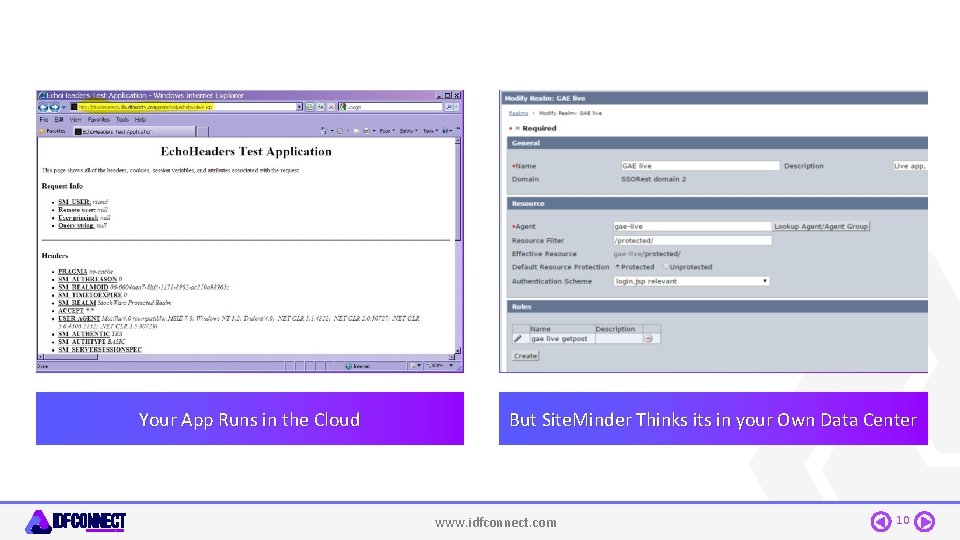Remove the gae live getpost rule
The width and height of the screenshot is (960, 540).
tap(648, 339)
